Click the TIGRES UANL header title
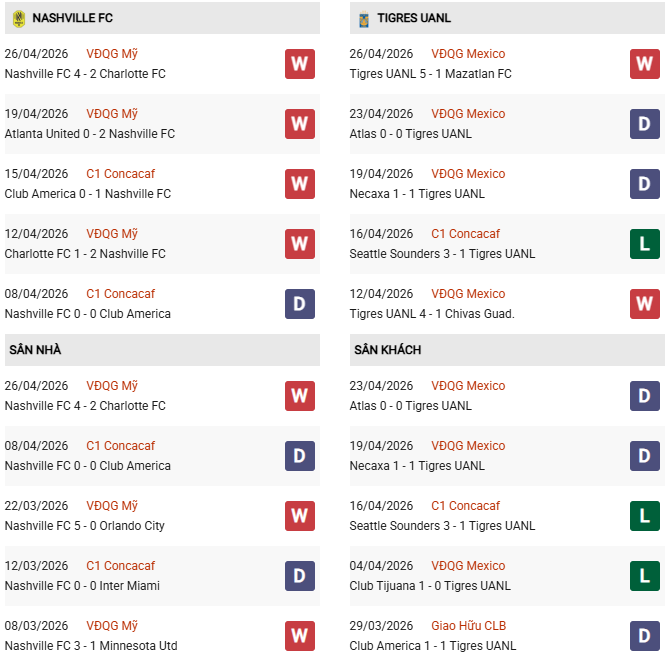This screenshot has width=666, height=660. [414, 18]
